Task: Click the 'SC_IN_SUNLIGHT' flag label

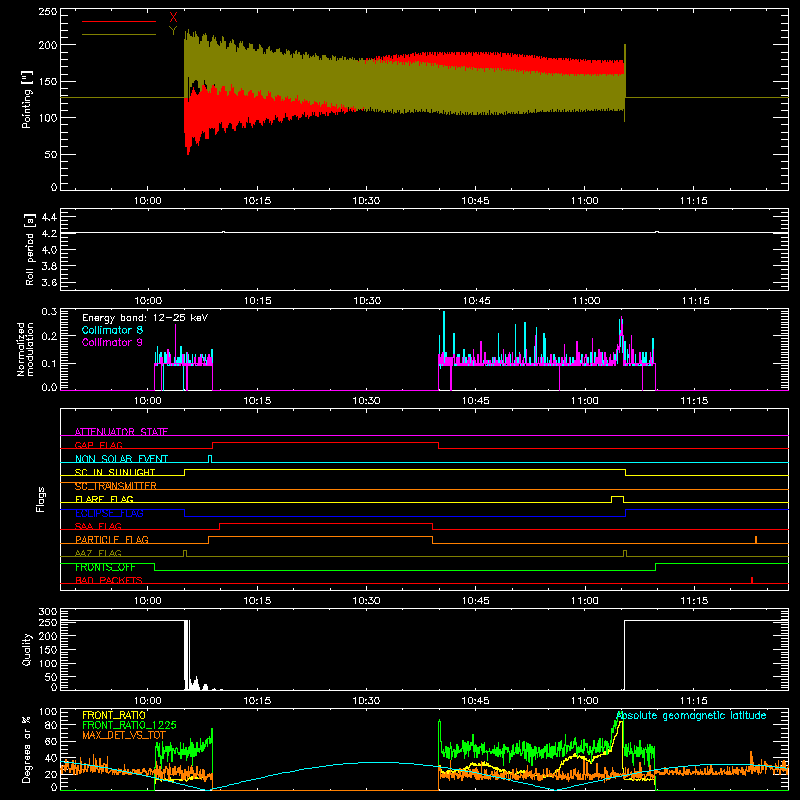Action: 115,472
